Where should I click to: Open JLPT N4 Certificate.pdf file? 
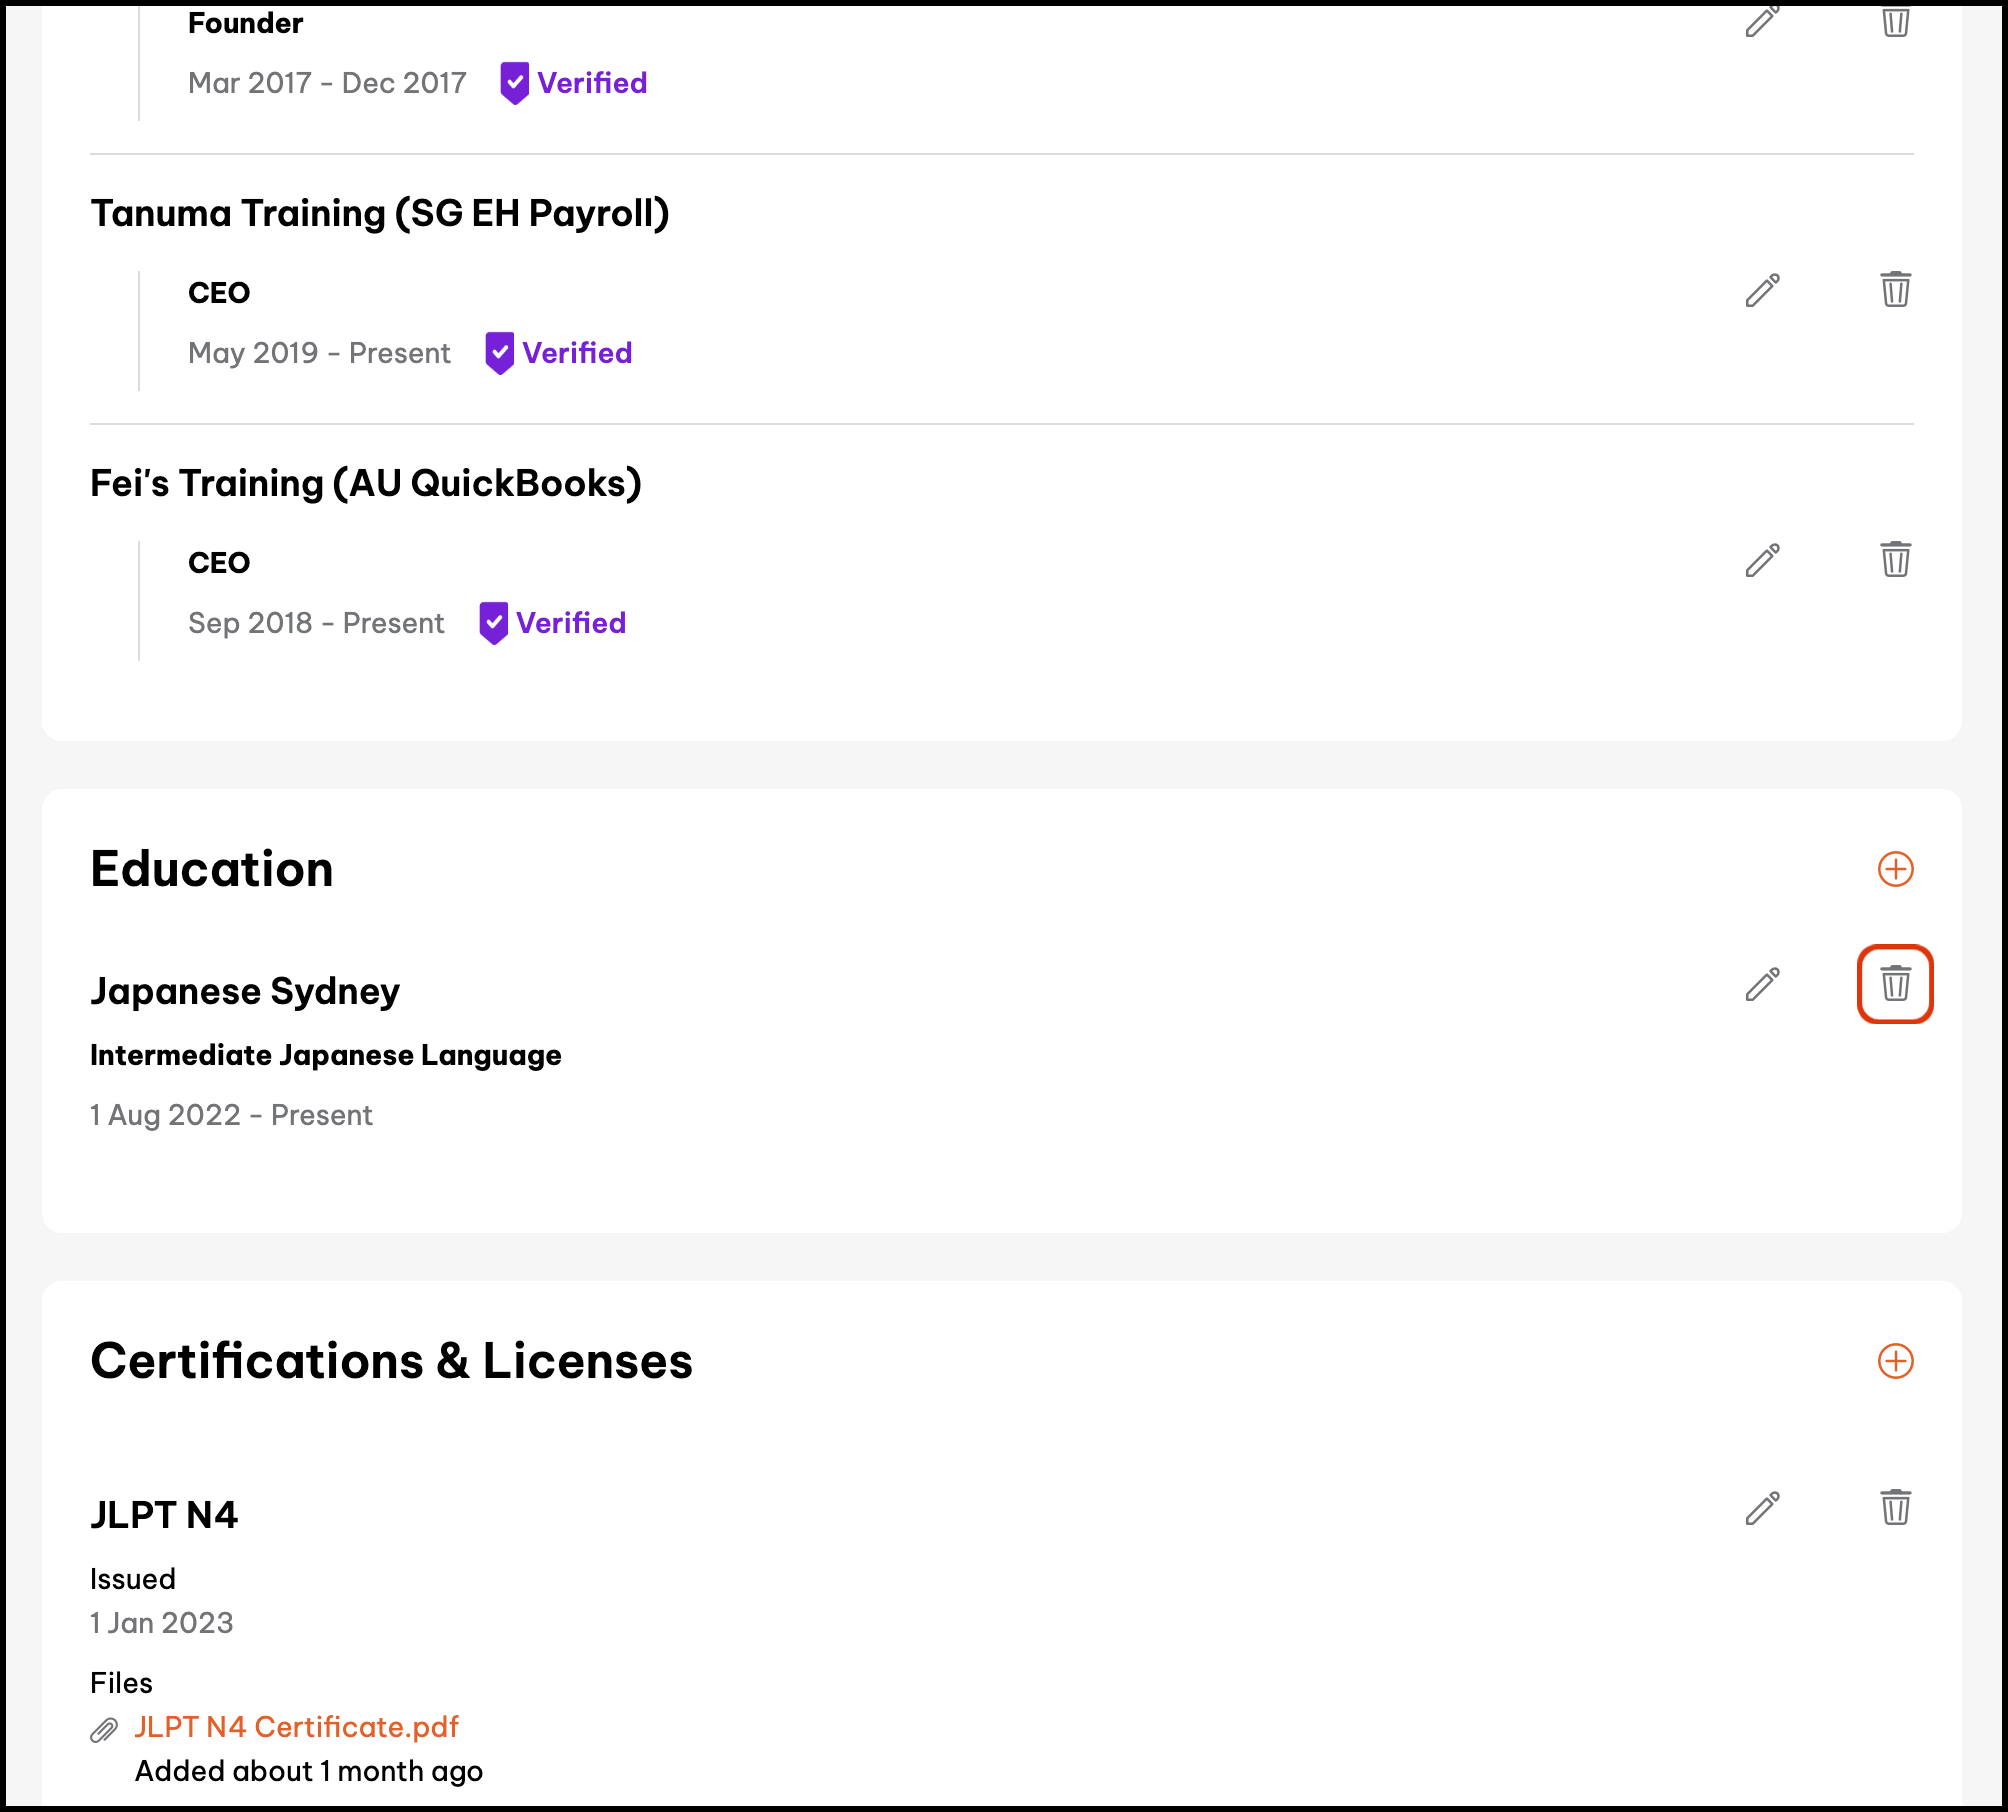296,1727
